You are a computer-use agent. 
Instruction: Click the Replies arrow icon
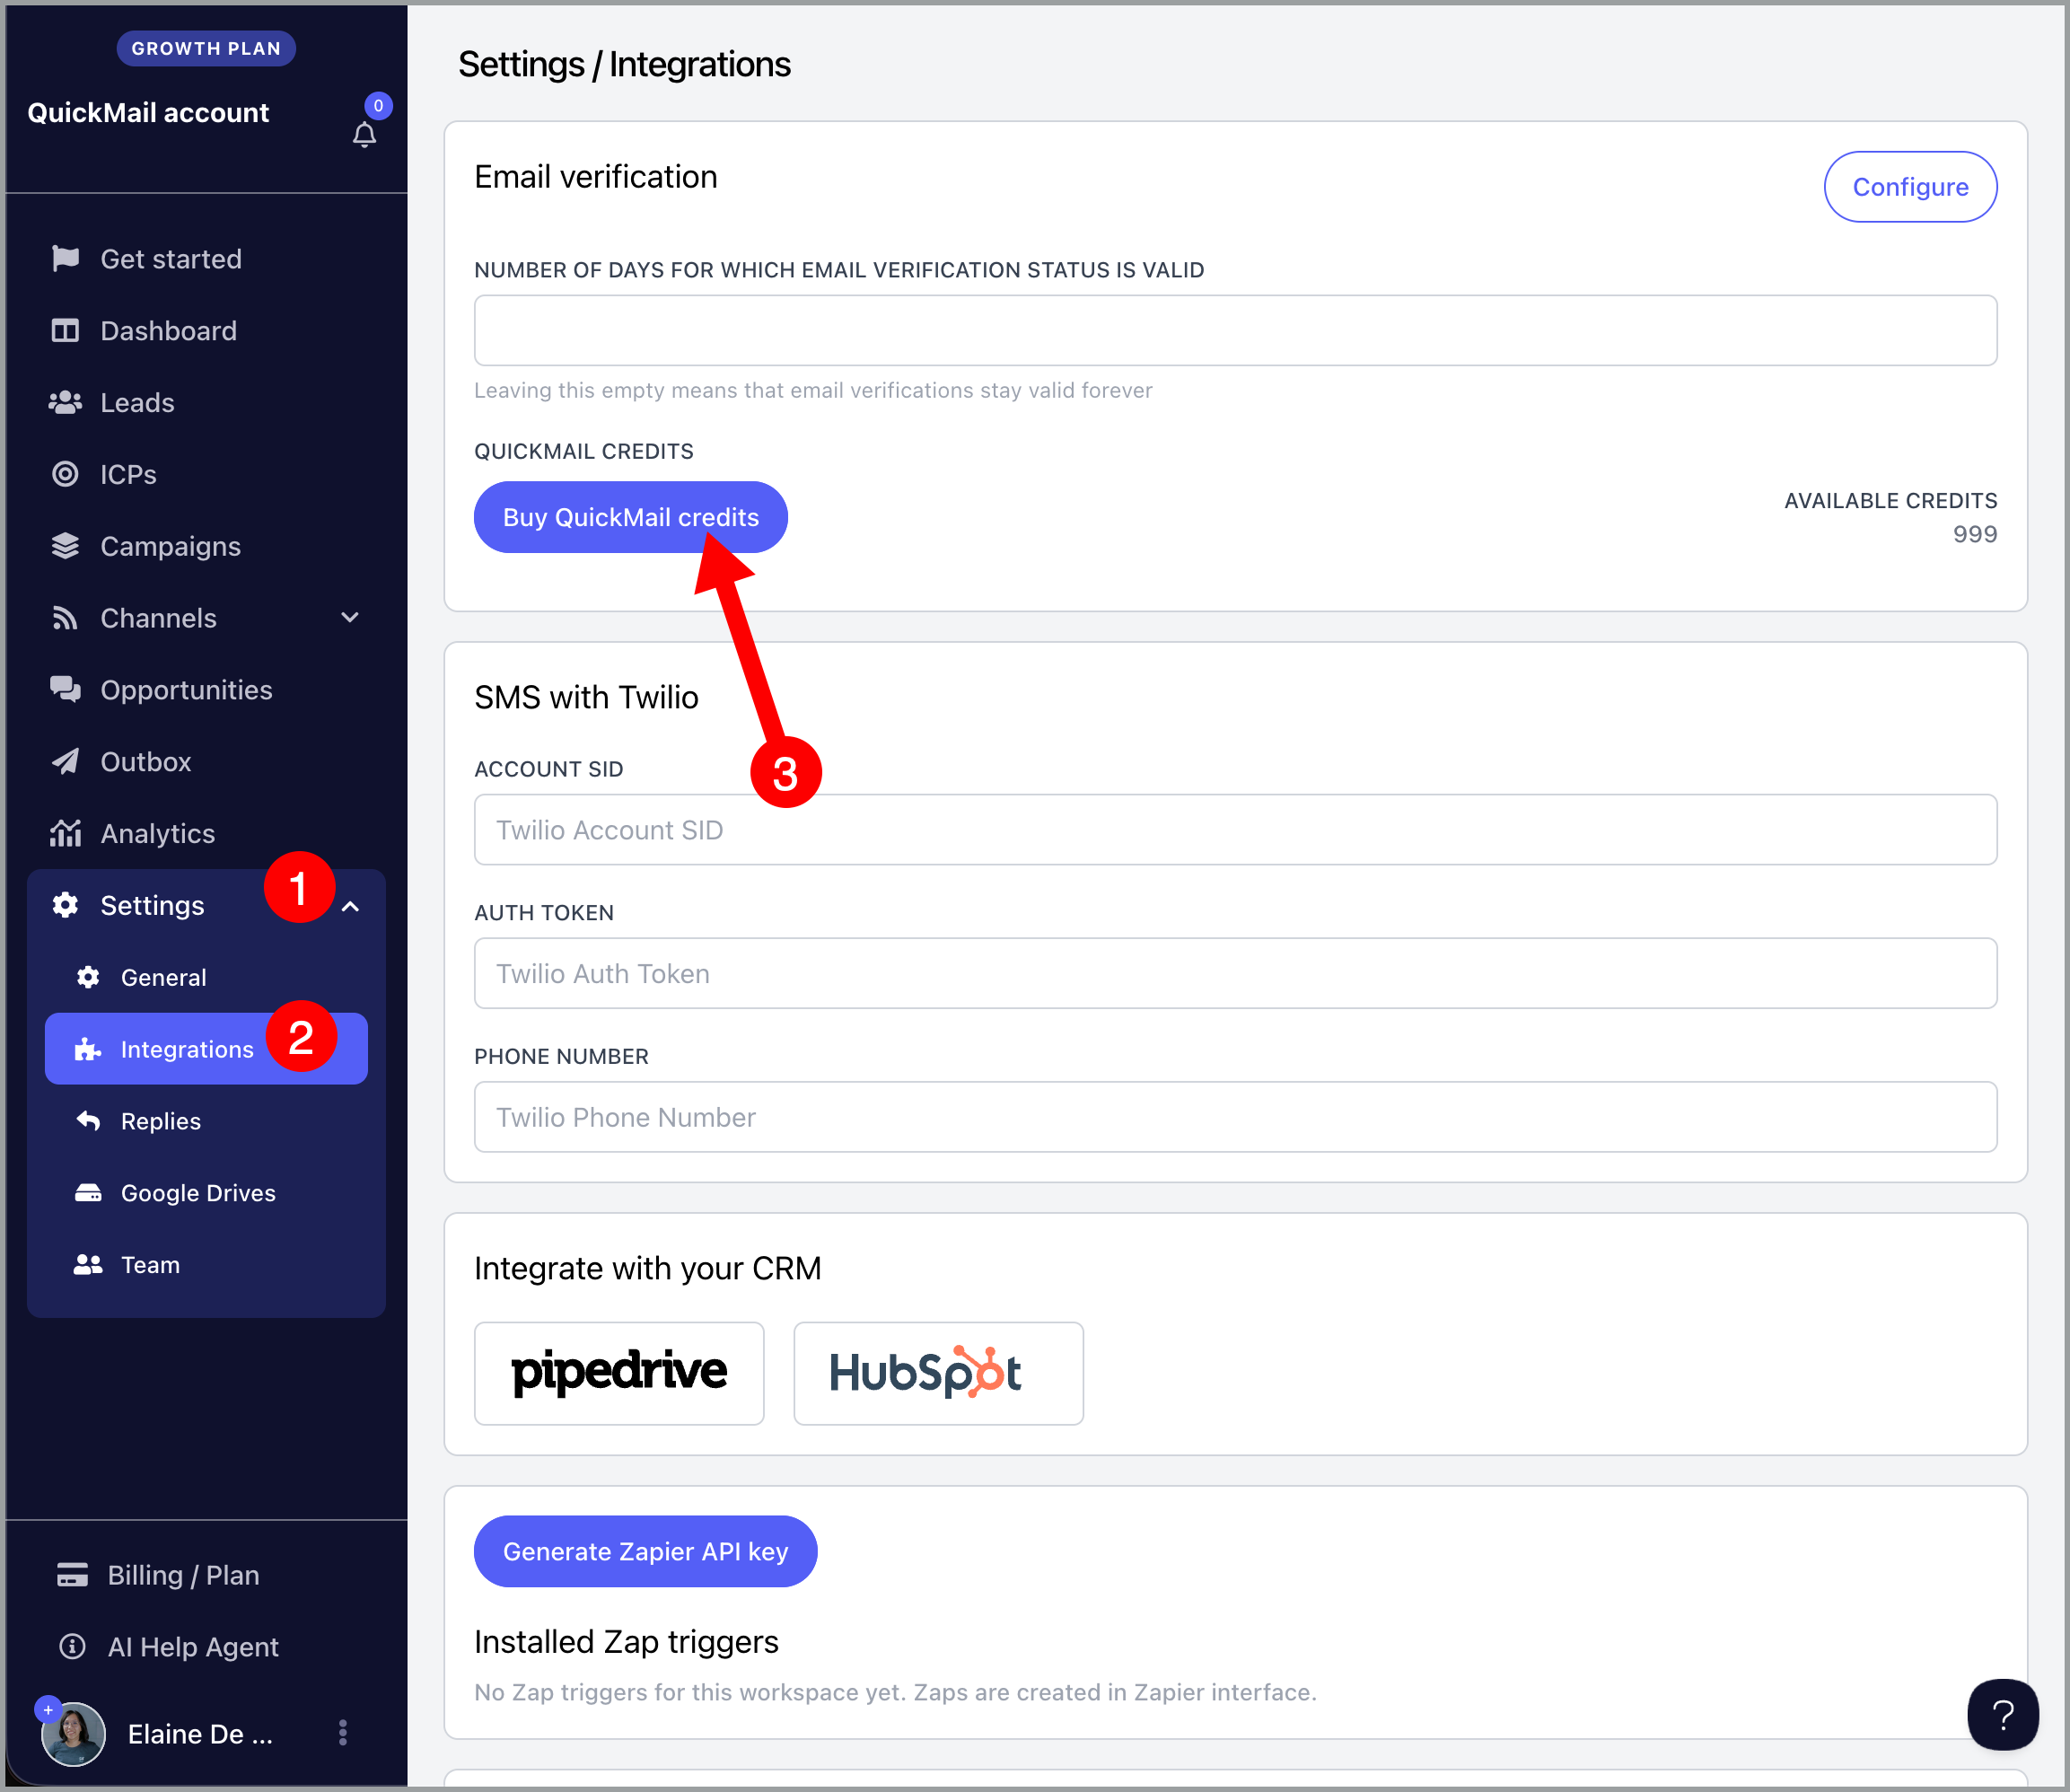(x=88, y=1122)
